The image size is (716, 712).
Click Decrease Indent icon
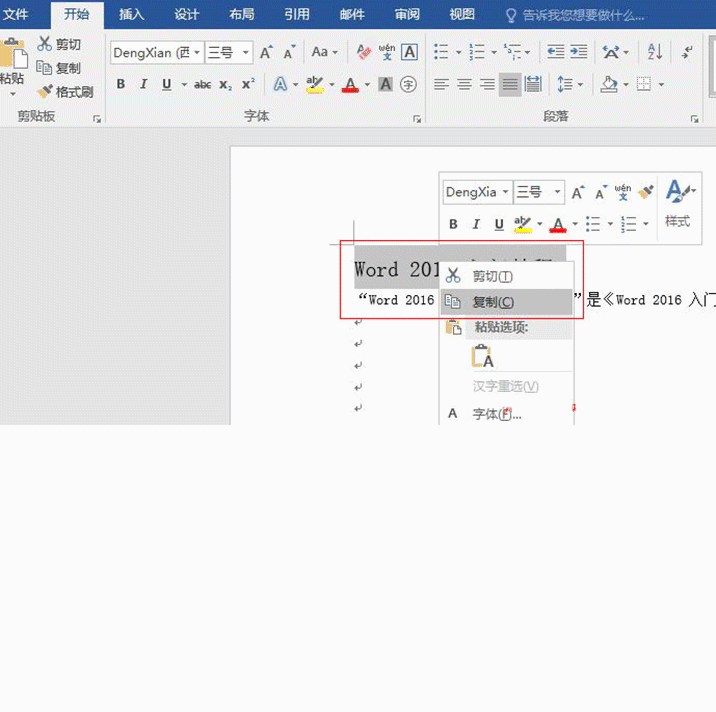click(x=555, y=52)
